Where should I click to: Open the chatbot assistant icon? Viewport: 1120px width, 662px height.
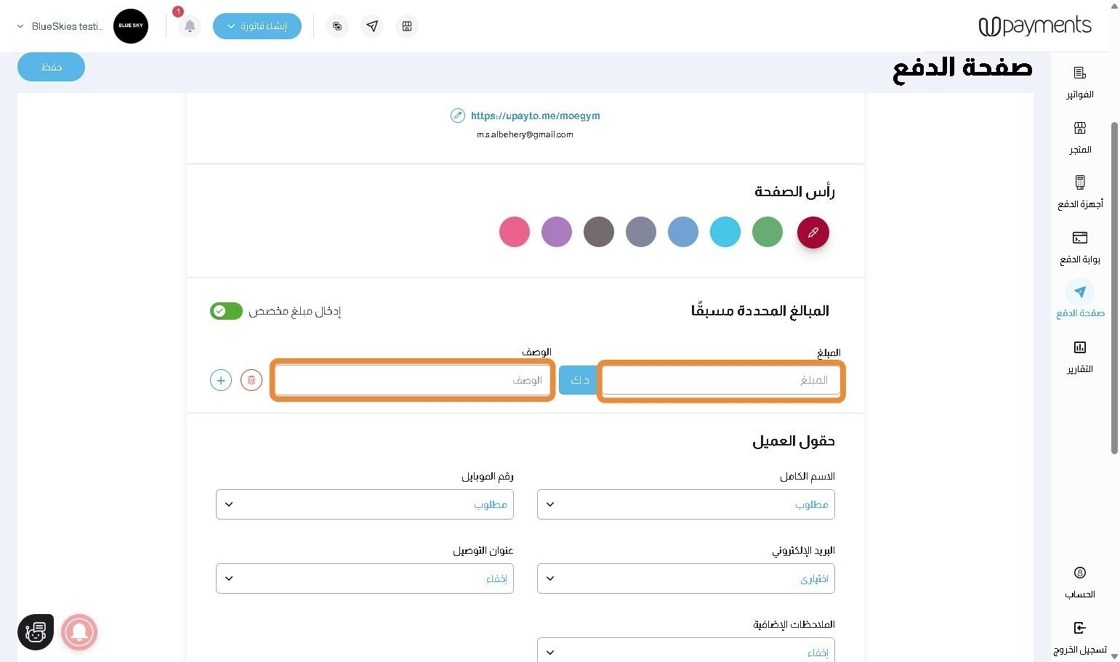point(35,632)
